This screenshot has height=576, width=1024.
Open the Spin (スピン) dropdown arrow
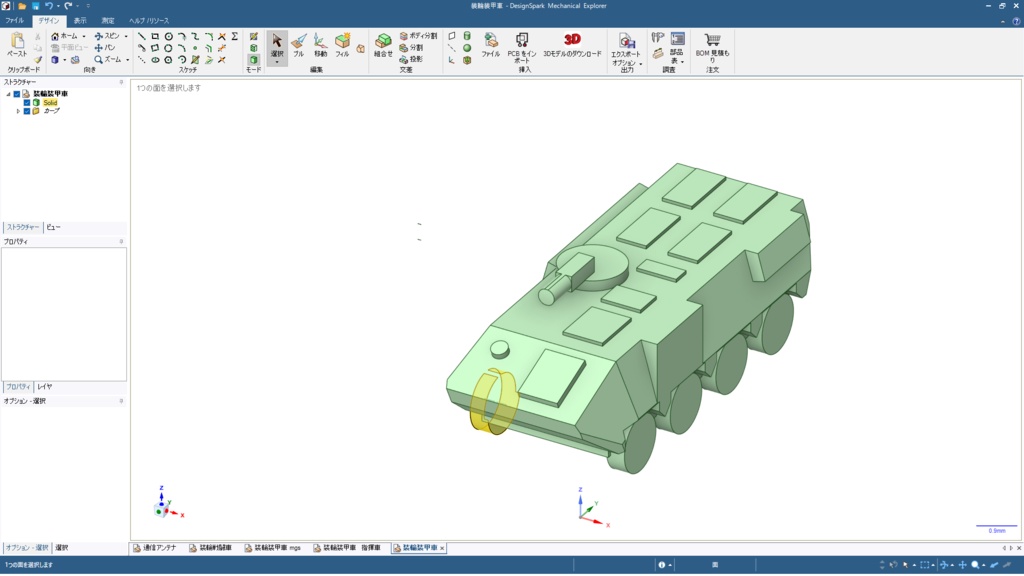126,37
